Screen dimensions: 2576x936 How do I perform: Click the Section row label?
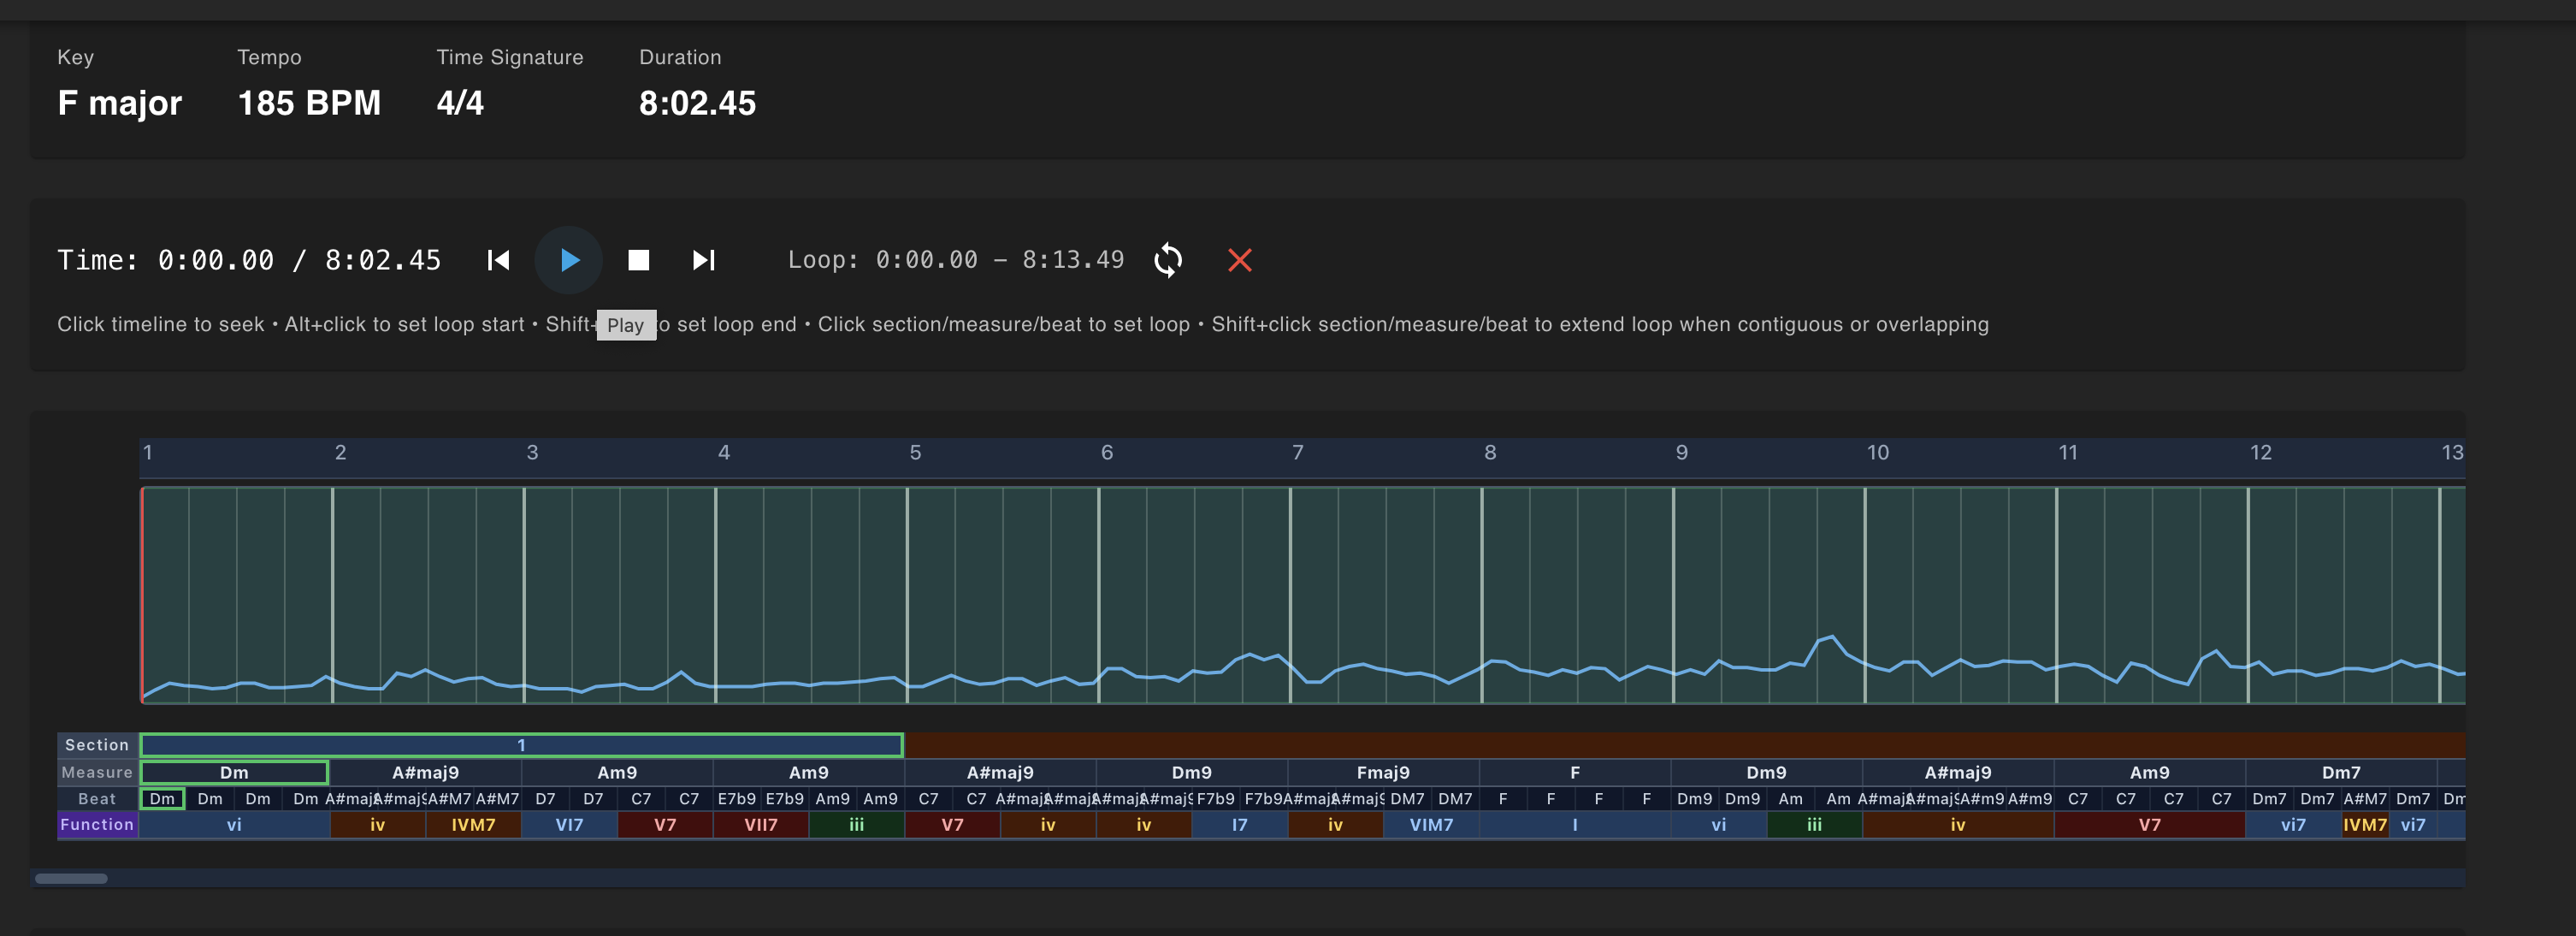pyautogui.click(x=97, y=745)
